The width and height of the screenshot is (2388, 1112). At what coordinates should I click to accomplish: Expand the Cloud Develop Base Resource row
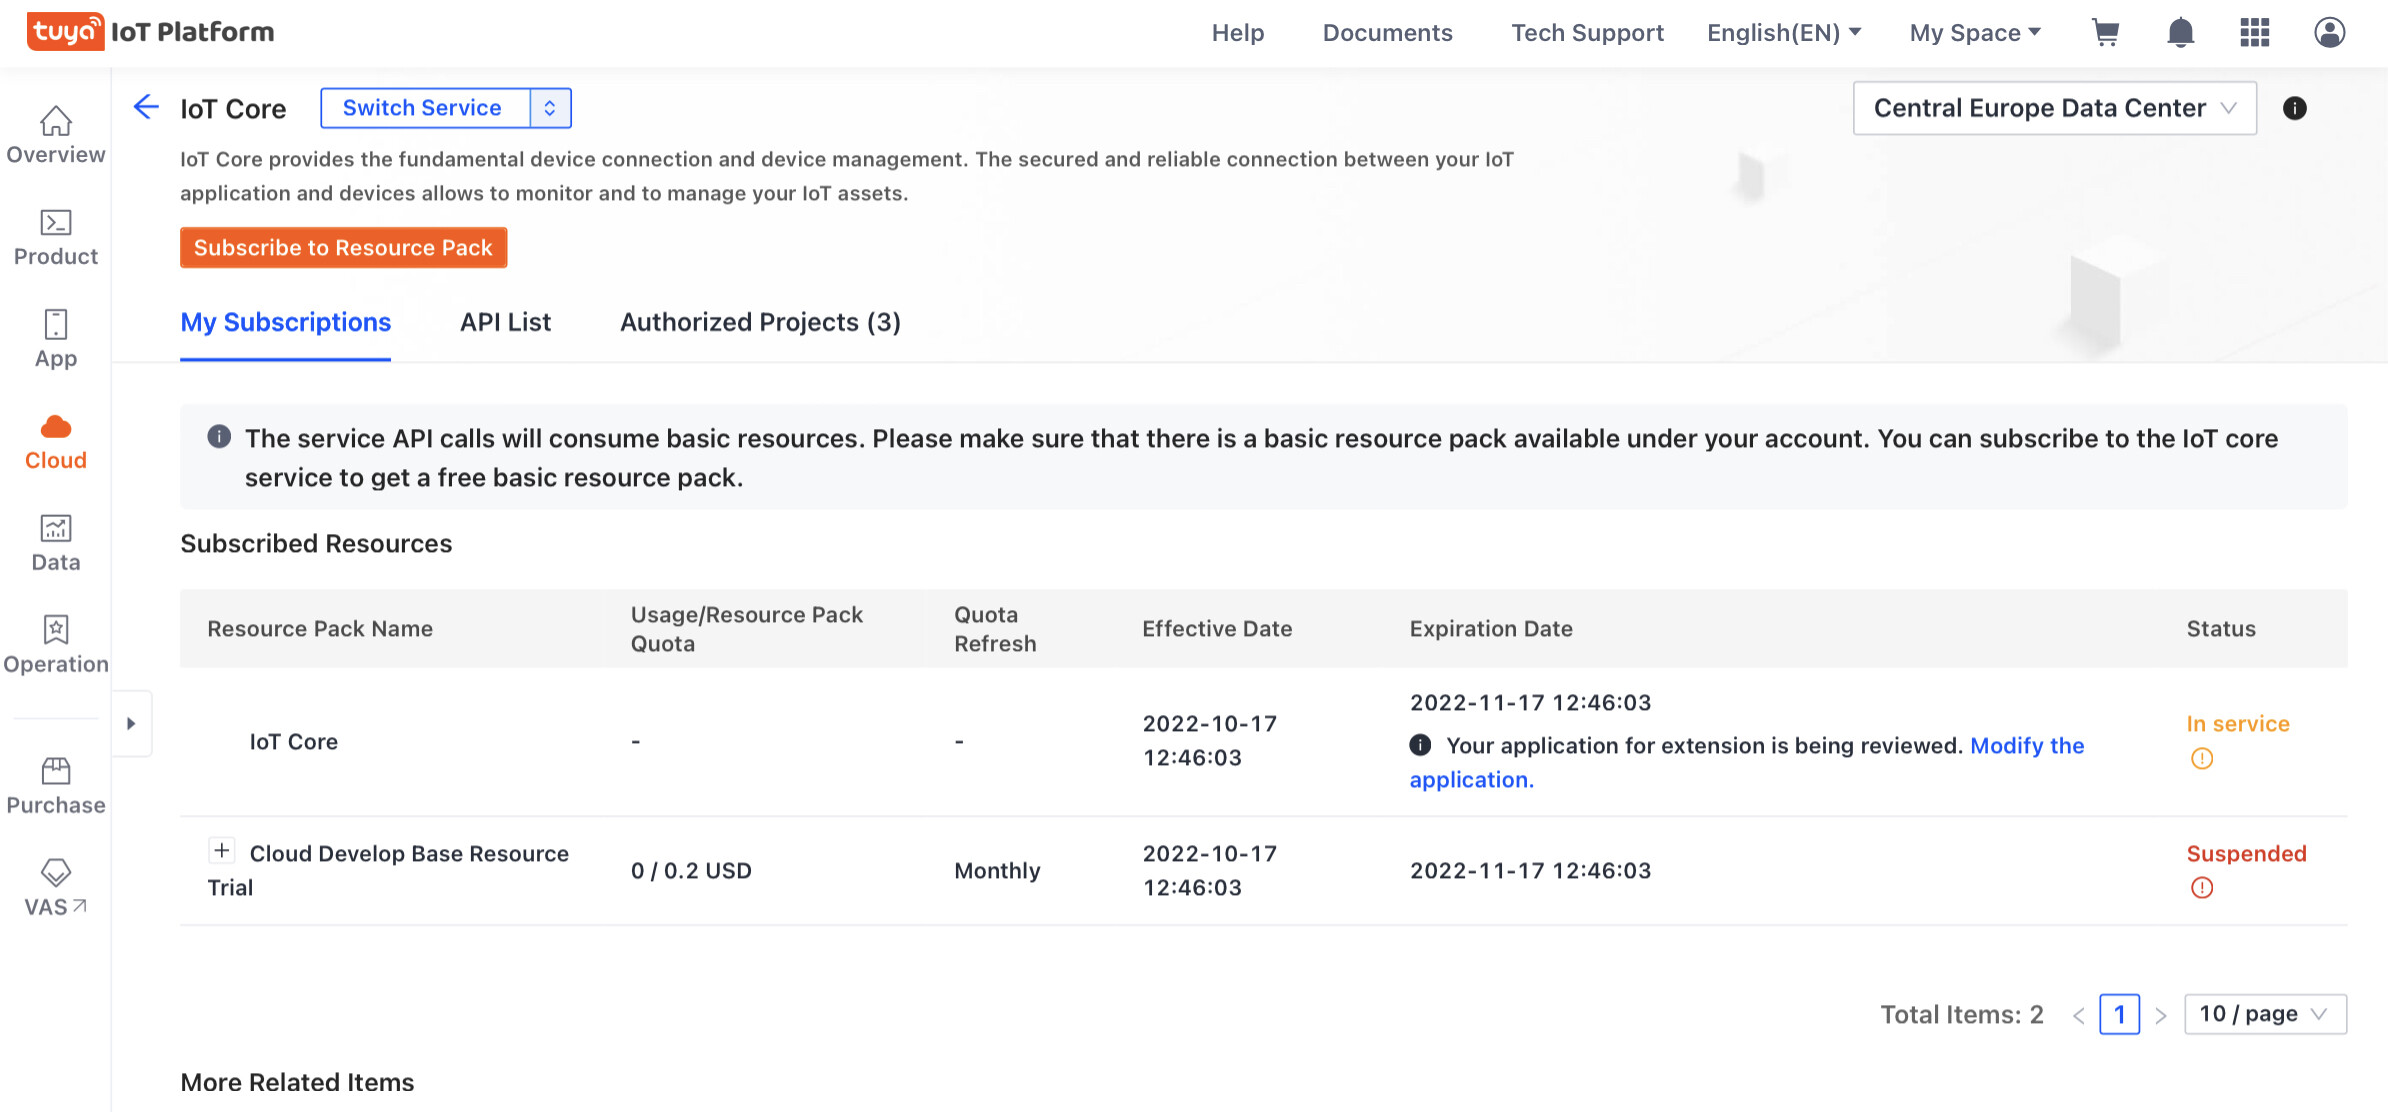[x=221, y=851]
